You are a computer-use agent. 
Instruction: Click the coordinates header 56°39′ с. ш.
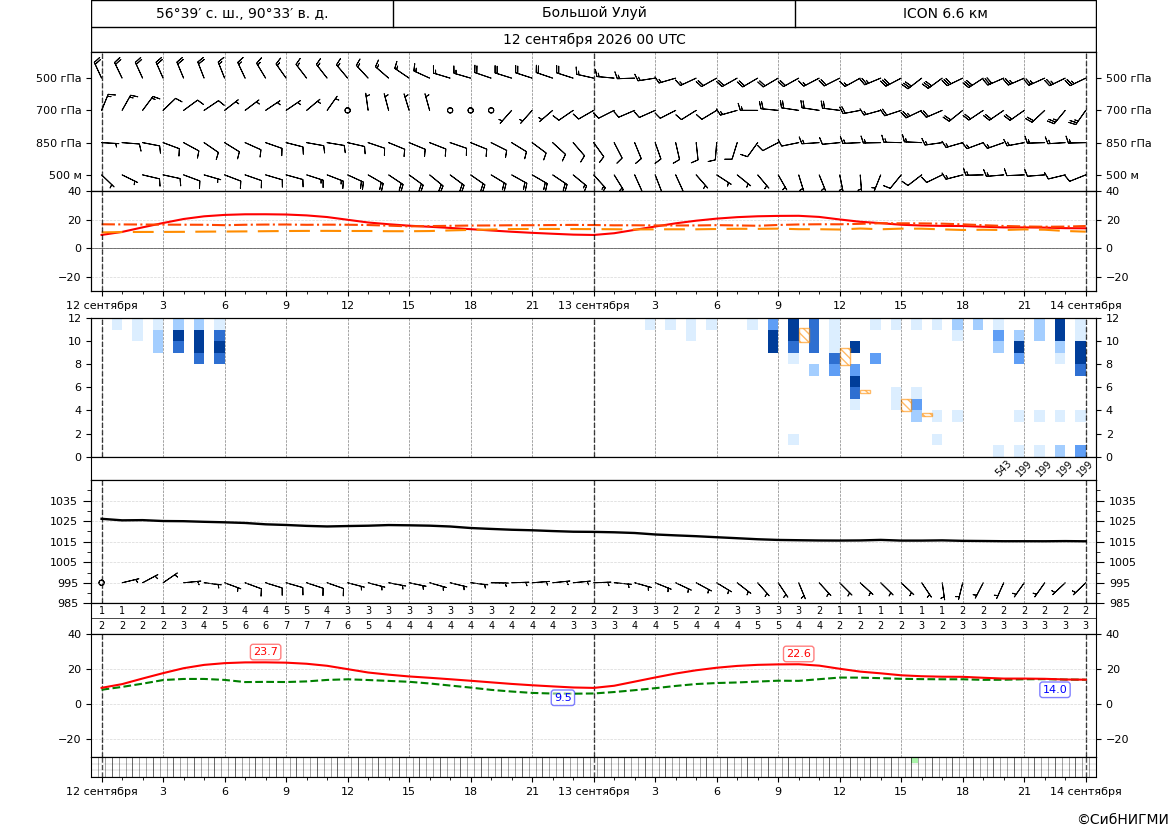tap(202, 13)
